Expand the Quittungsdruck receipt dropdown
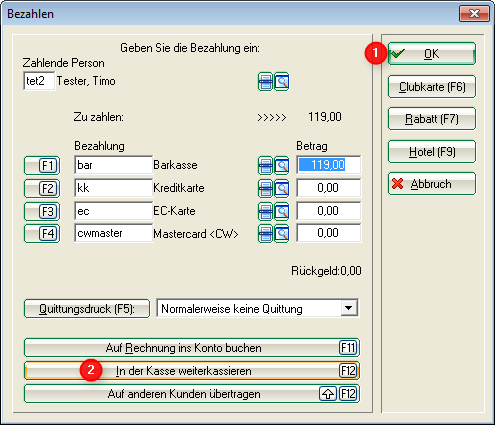 coord(349,308)
